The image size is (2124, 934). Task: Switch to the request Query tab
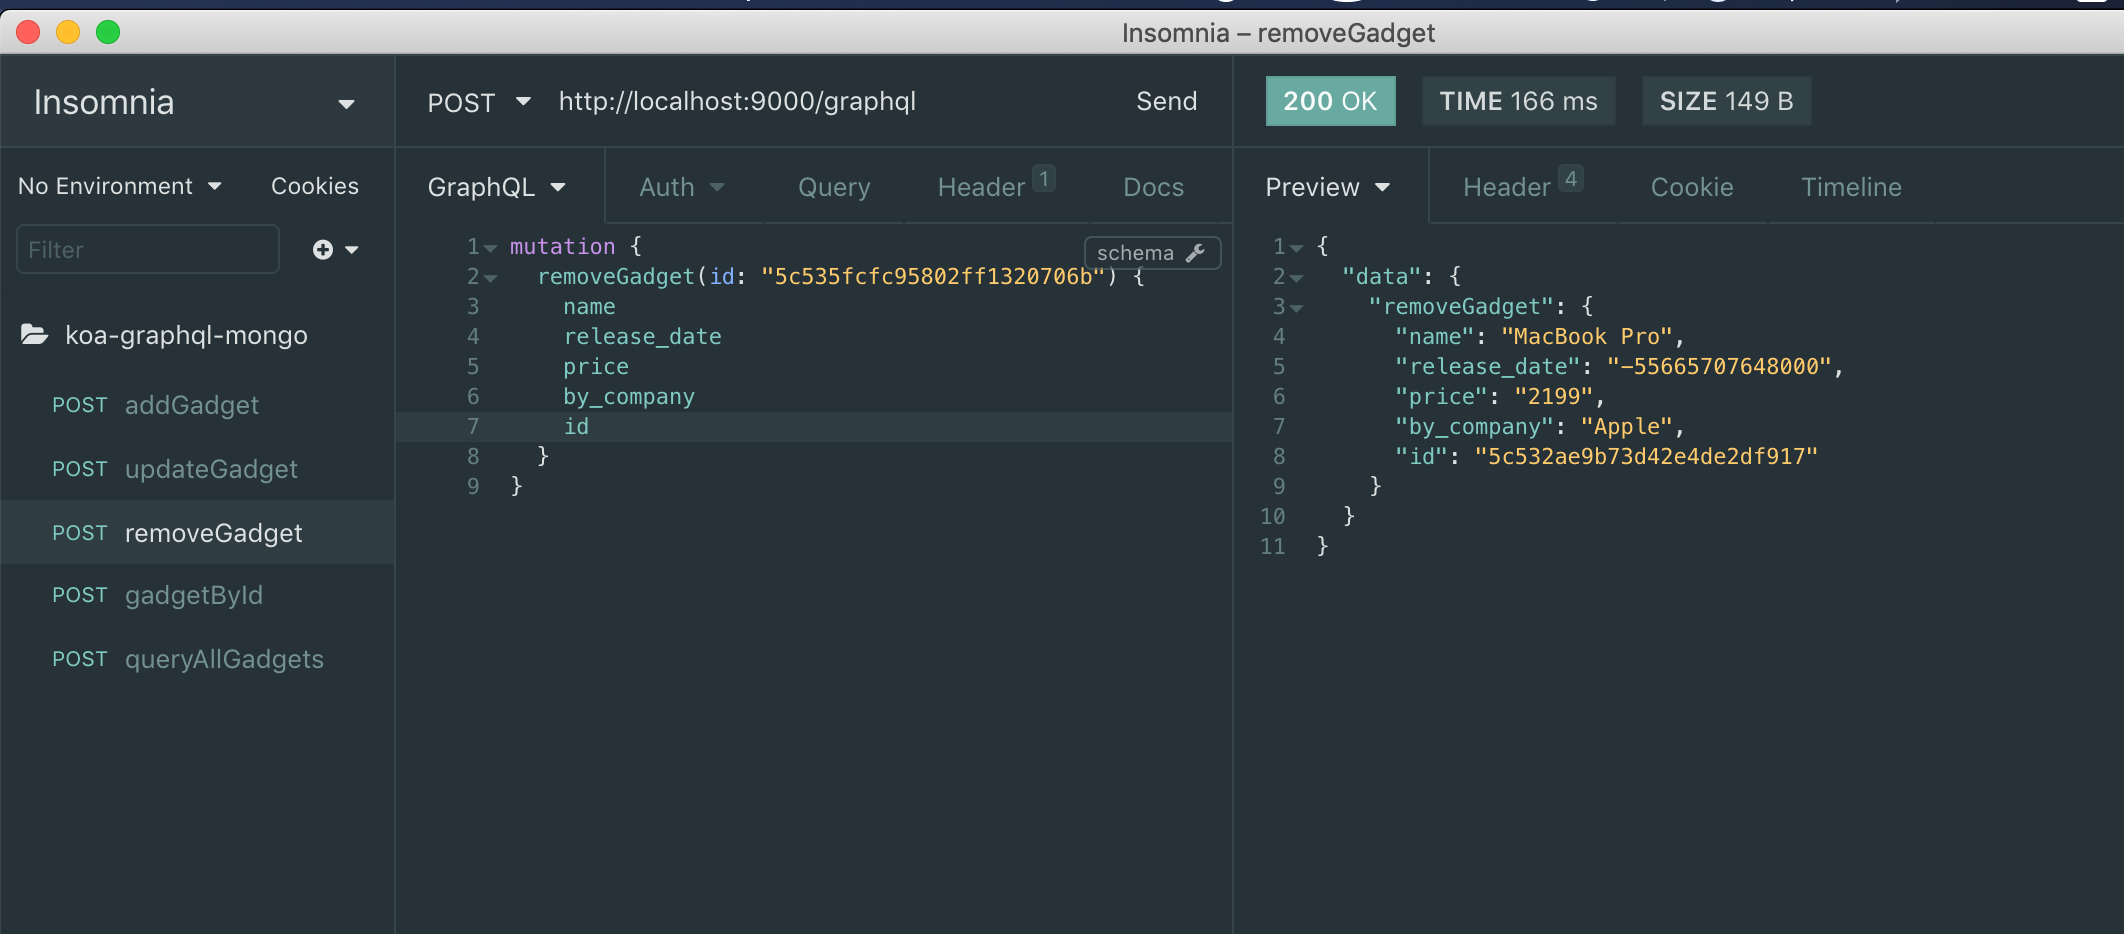tap(834, 187)
